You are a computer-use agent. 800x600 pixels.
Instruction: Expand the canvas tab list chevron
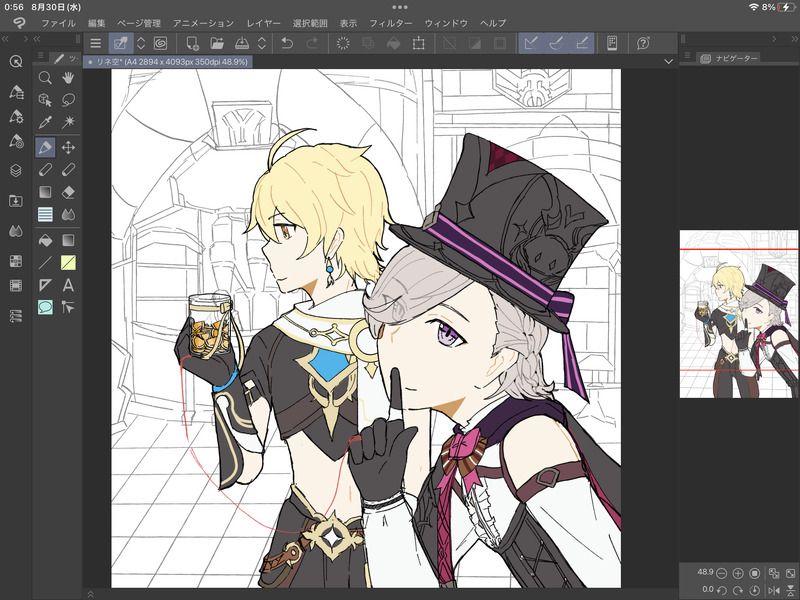point(668,61)
